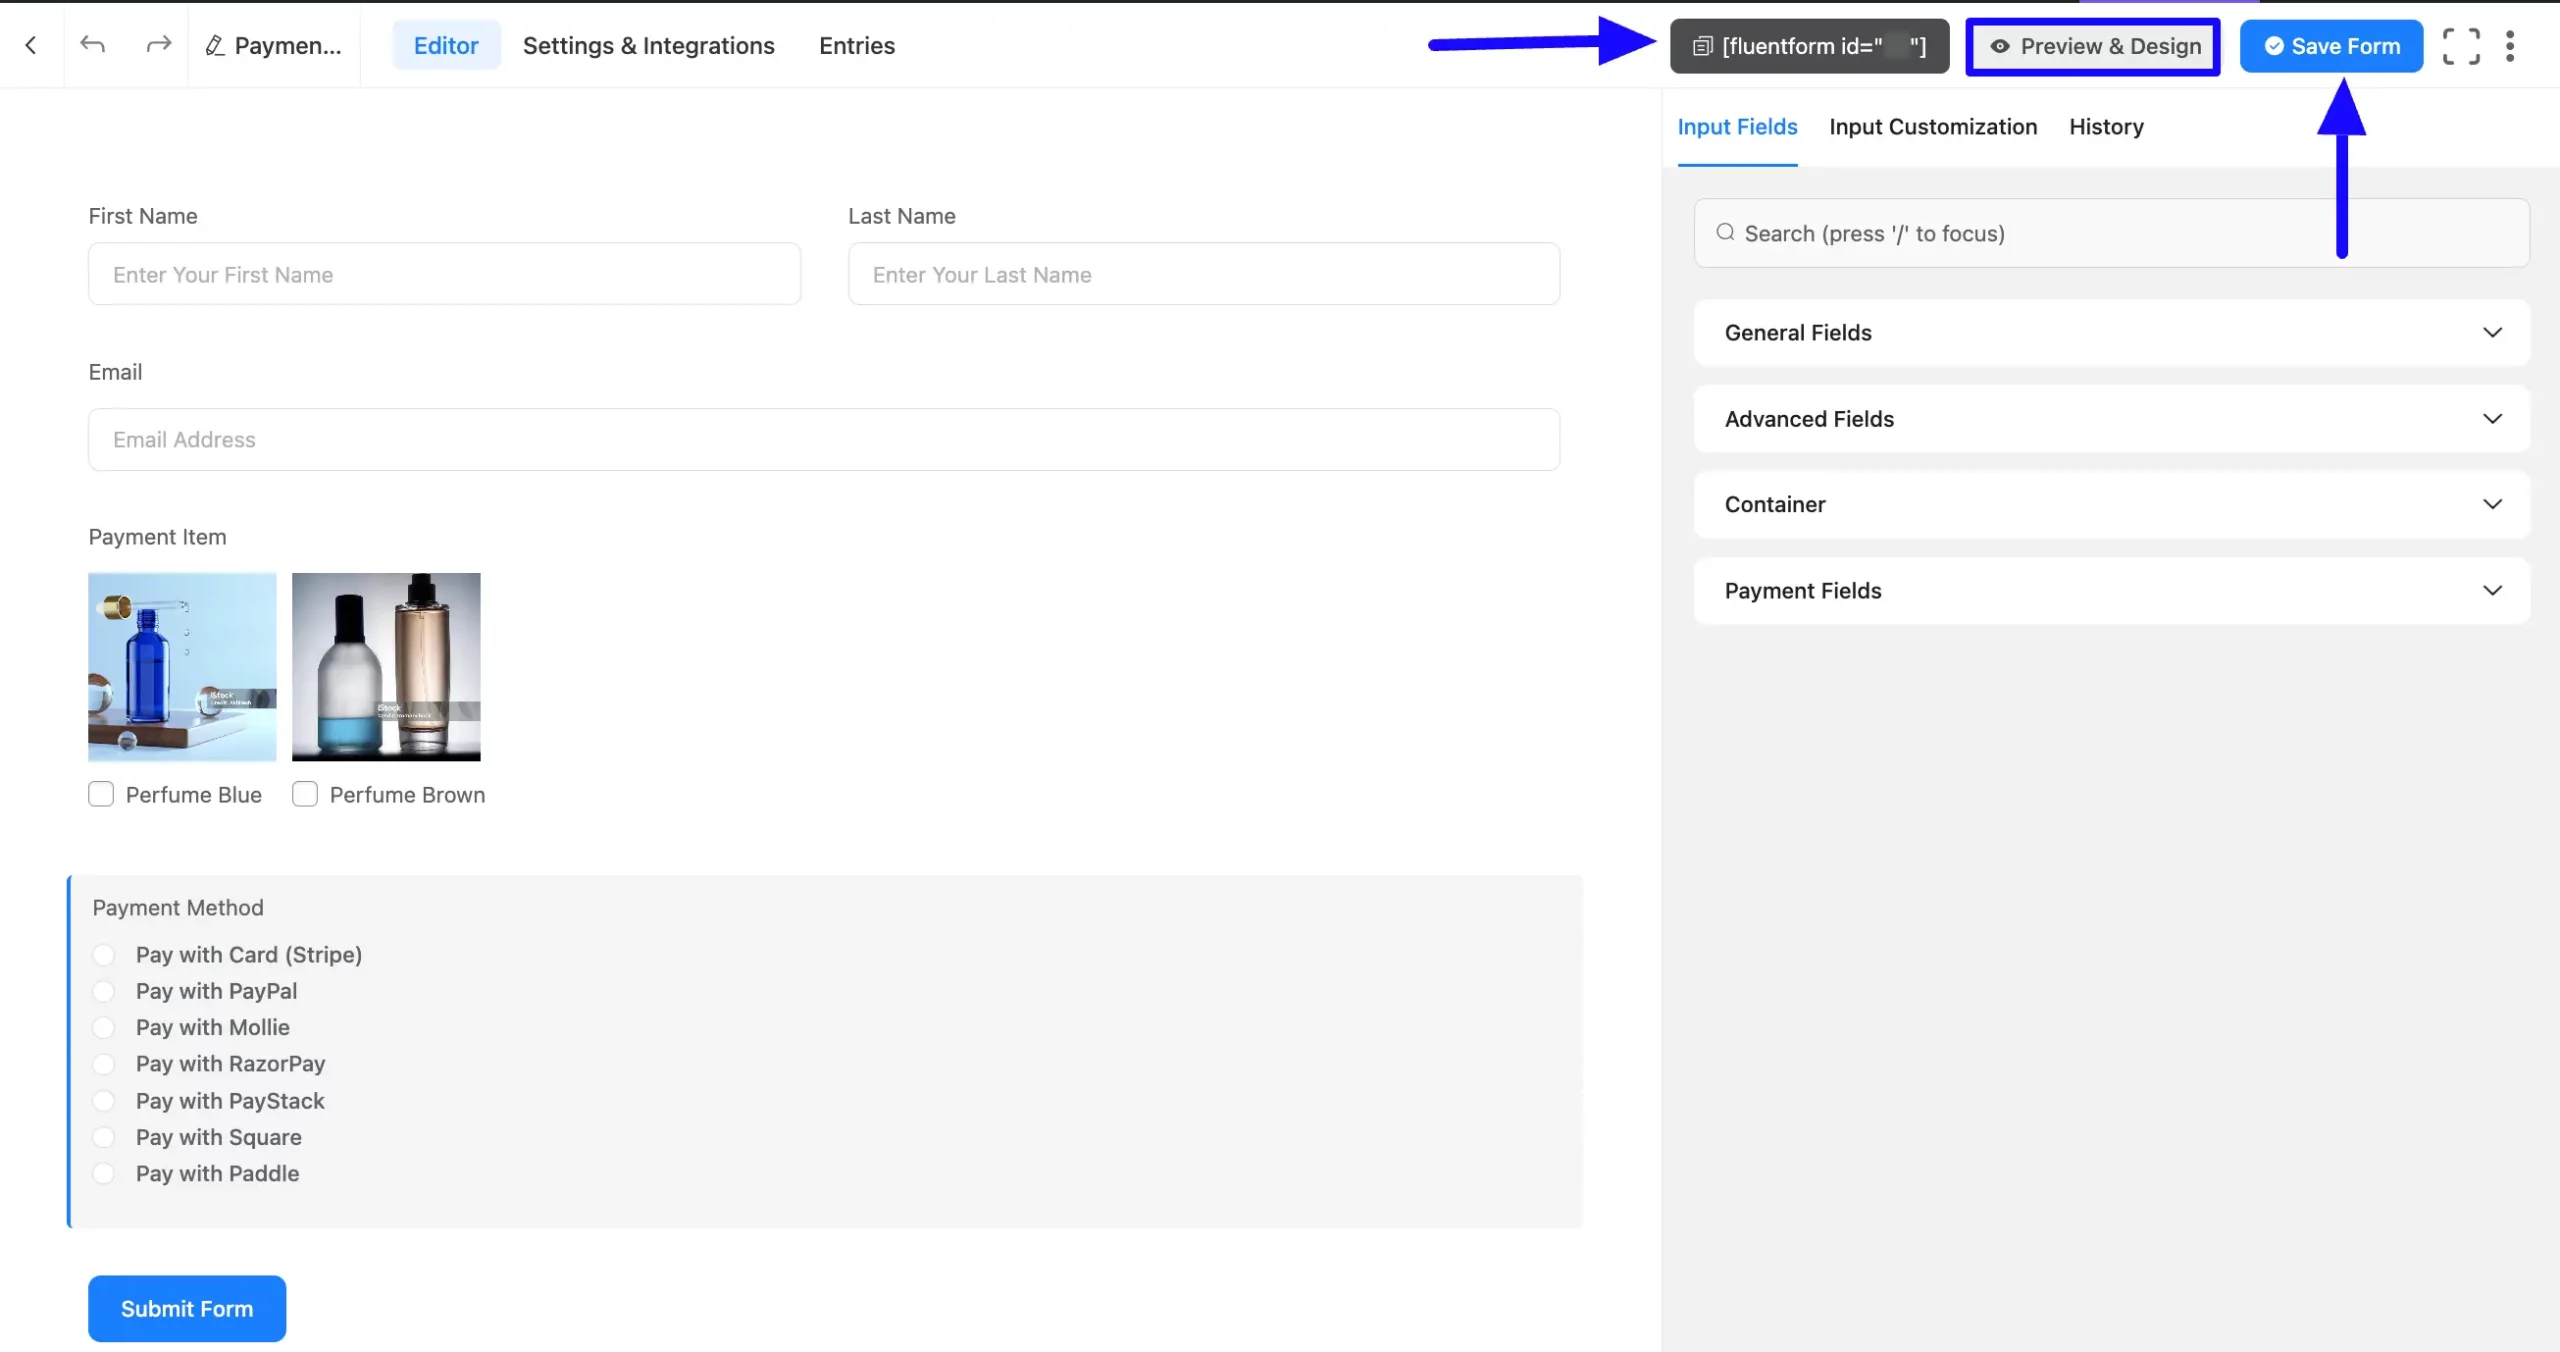2560x1352 pixels.
Task: Click the undo arrow icon
Action: (92, 45)
